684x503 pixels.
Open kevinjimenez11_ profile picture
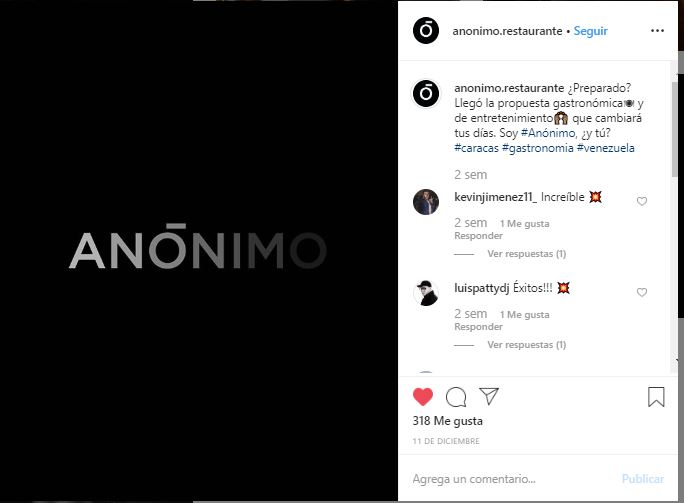(426, 202)
